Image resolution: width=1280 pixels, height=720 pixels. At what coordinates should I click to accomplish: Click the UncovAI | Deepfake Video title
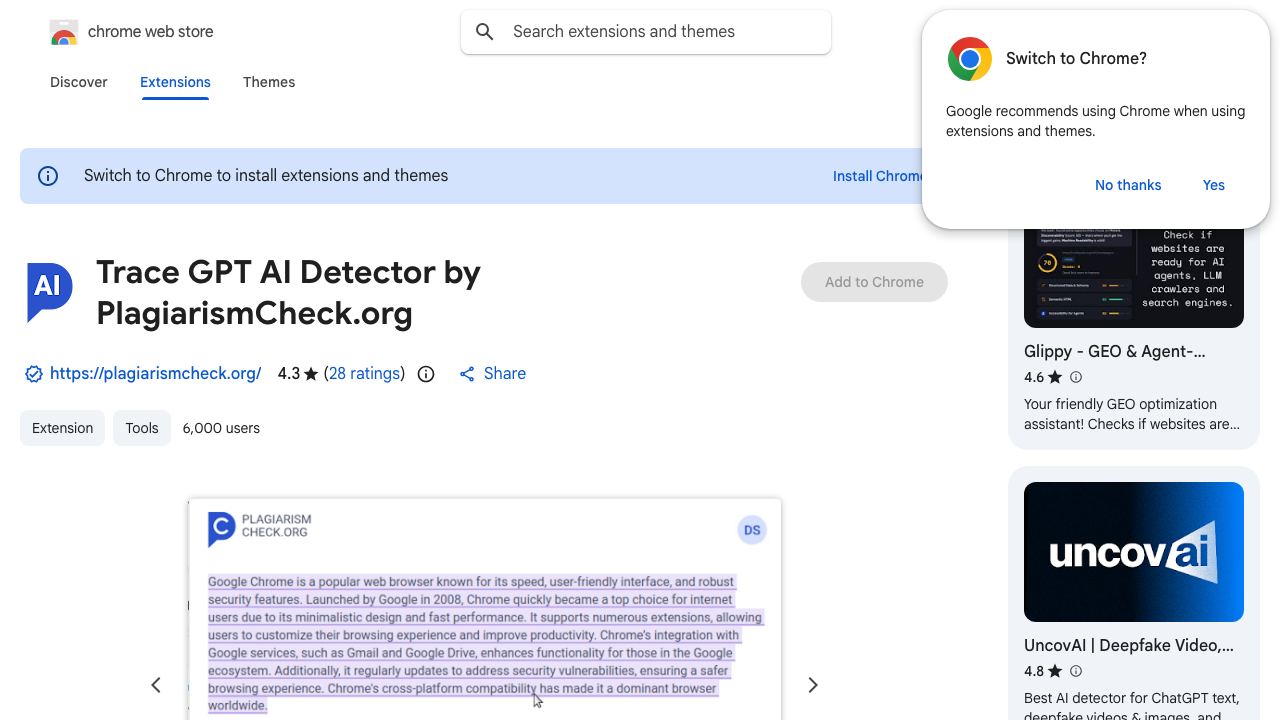[x=1129, y=645]
